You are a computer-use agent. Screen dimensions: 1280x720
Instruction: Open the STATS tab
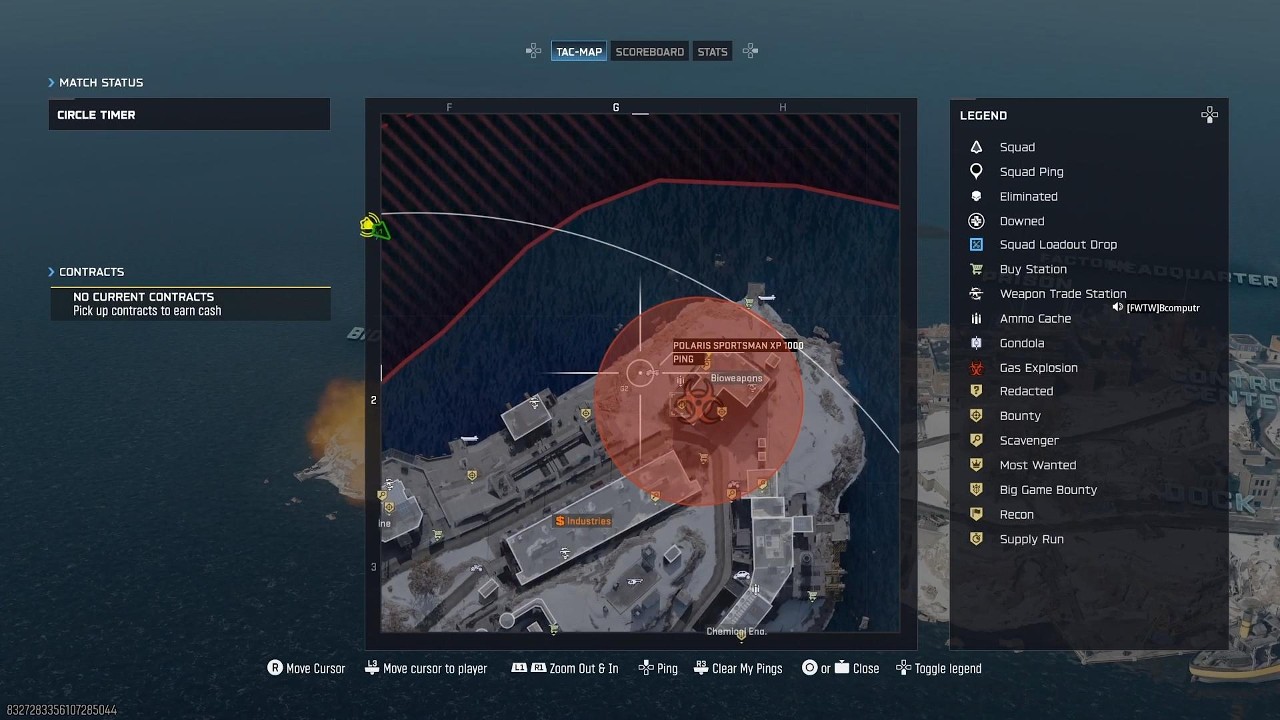[x=712, y=51]
